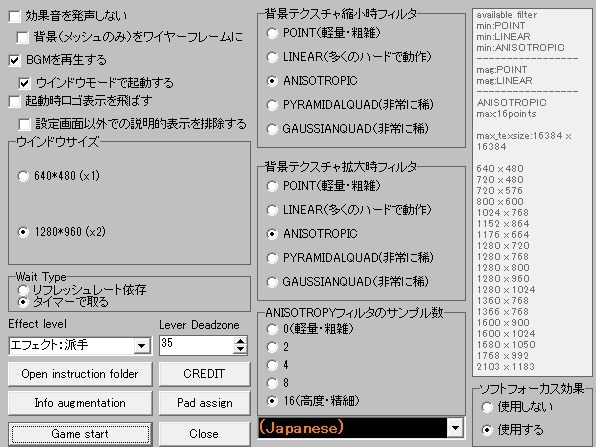The width and height of the screenshot is (596, 447).
Task: Set anisotropy sample count to 2
Action: coord(272,347)
